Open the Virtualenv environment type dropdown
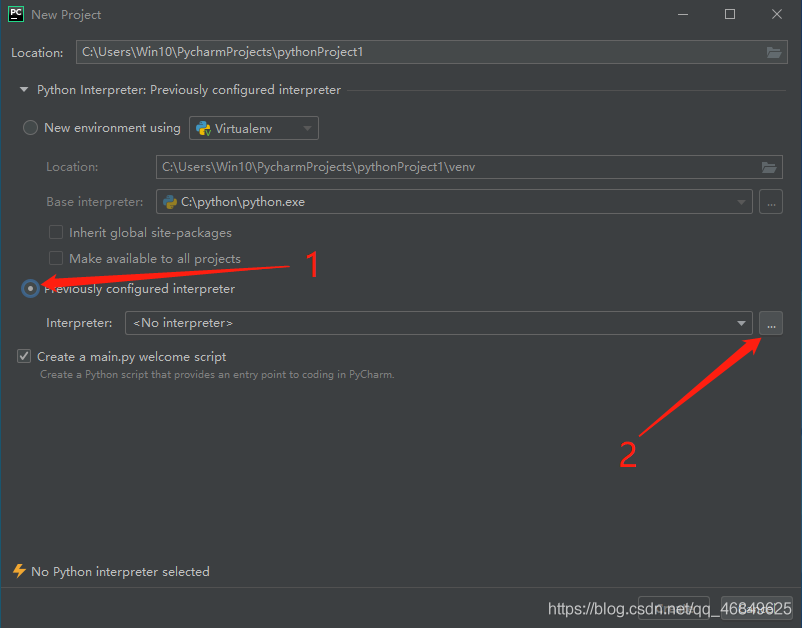 click(254, 128)
